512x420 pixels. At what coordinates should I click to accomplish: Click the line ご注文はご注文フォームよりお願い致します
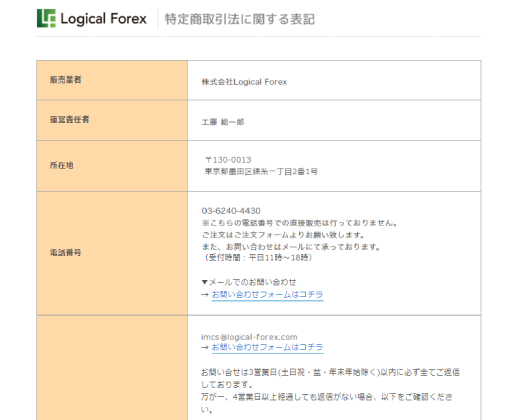pos(283,235)
